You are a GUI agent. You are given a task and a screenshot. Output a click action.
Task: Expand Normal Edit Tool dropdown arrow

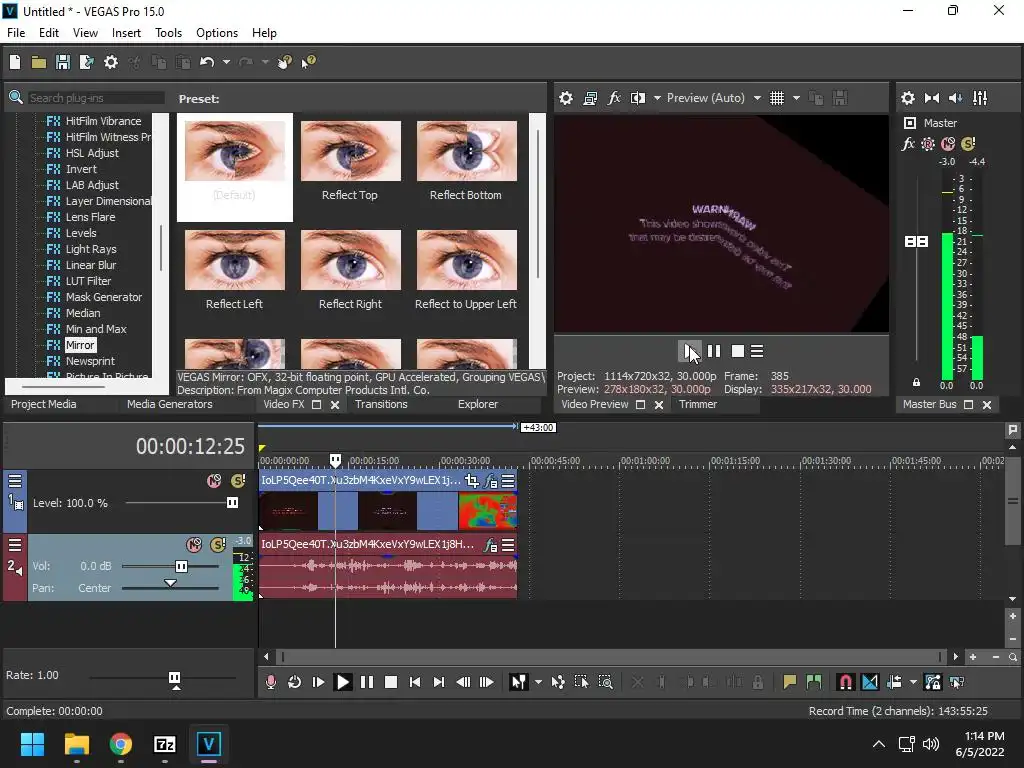[538, 682]
